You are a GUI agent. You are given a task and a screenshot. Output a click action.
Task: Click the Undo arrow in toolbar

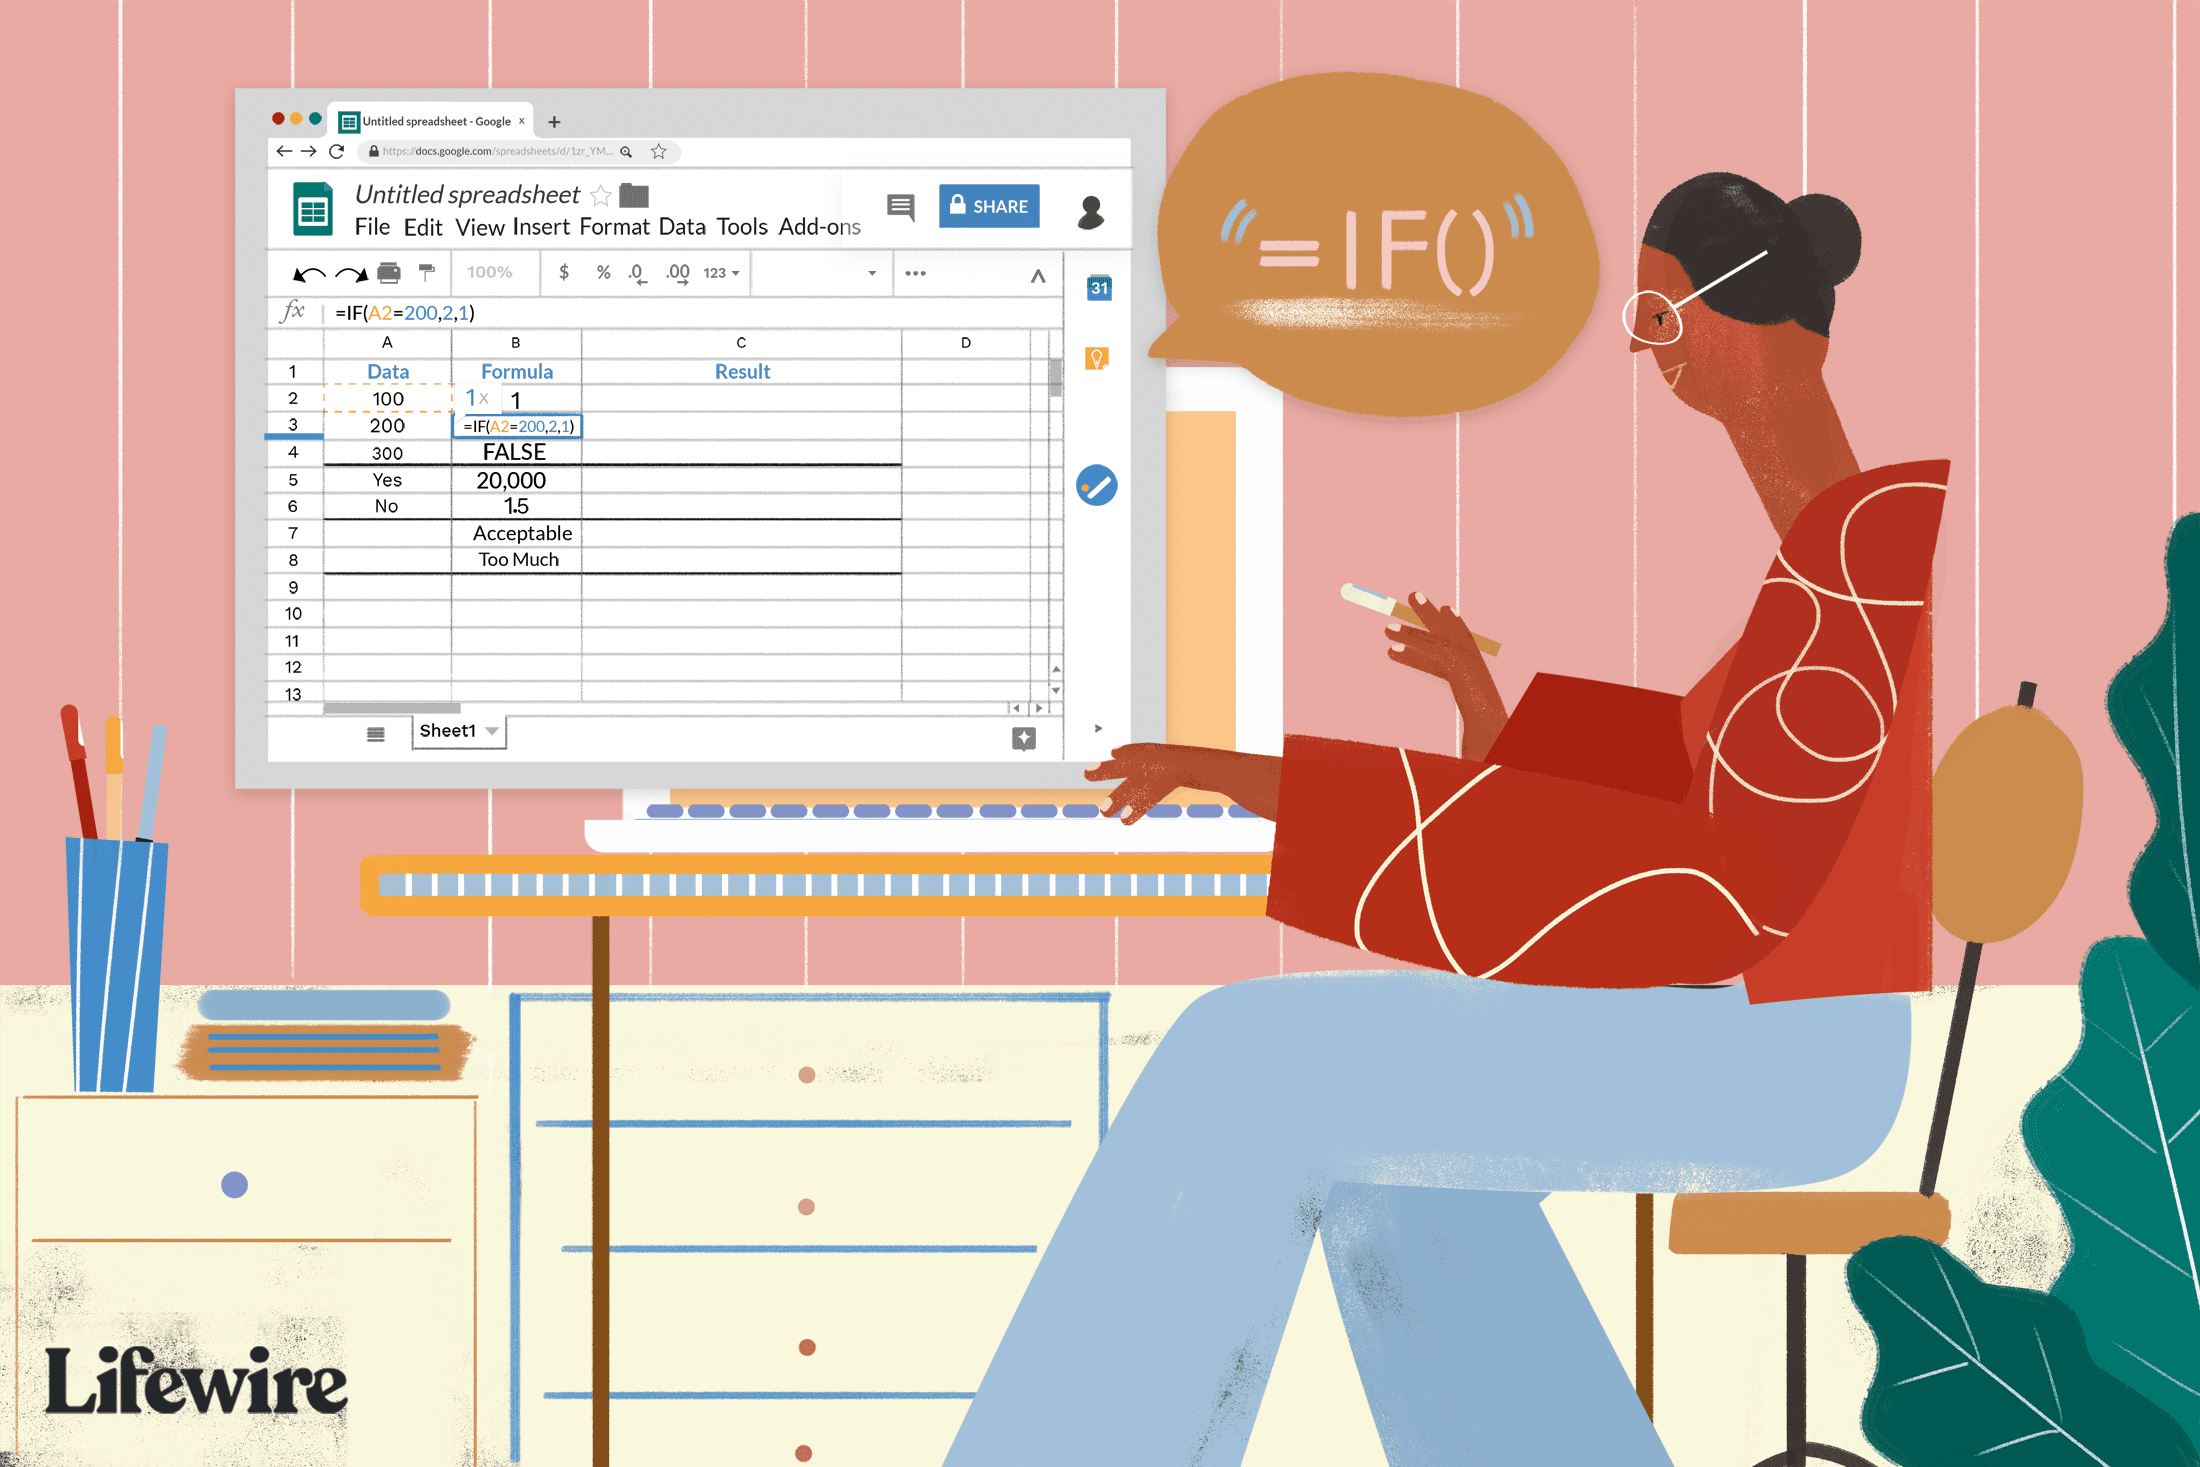click(x=308, y=273)
